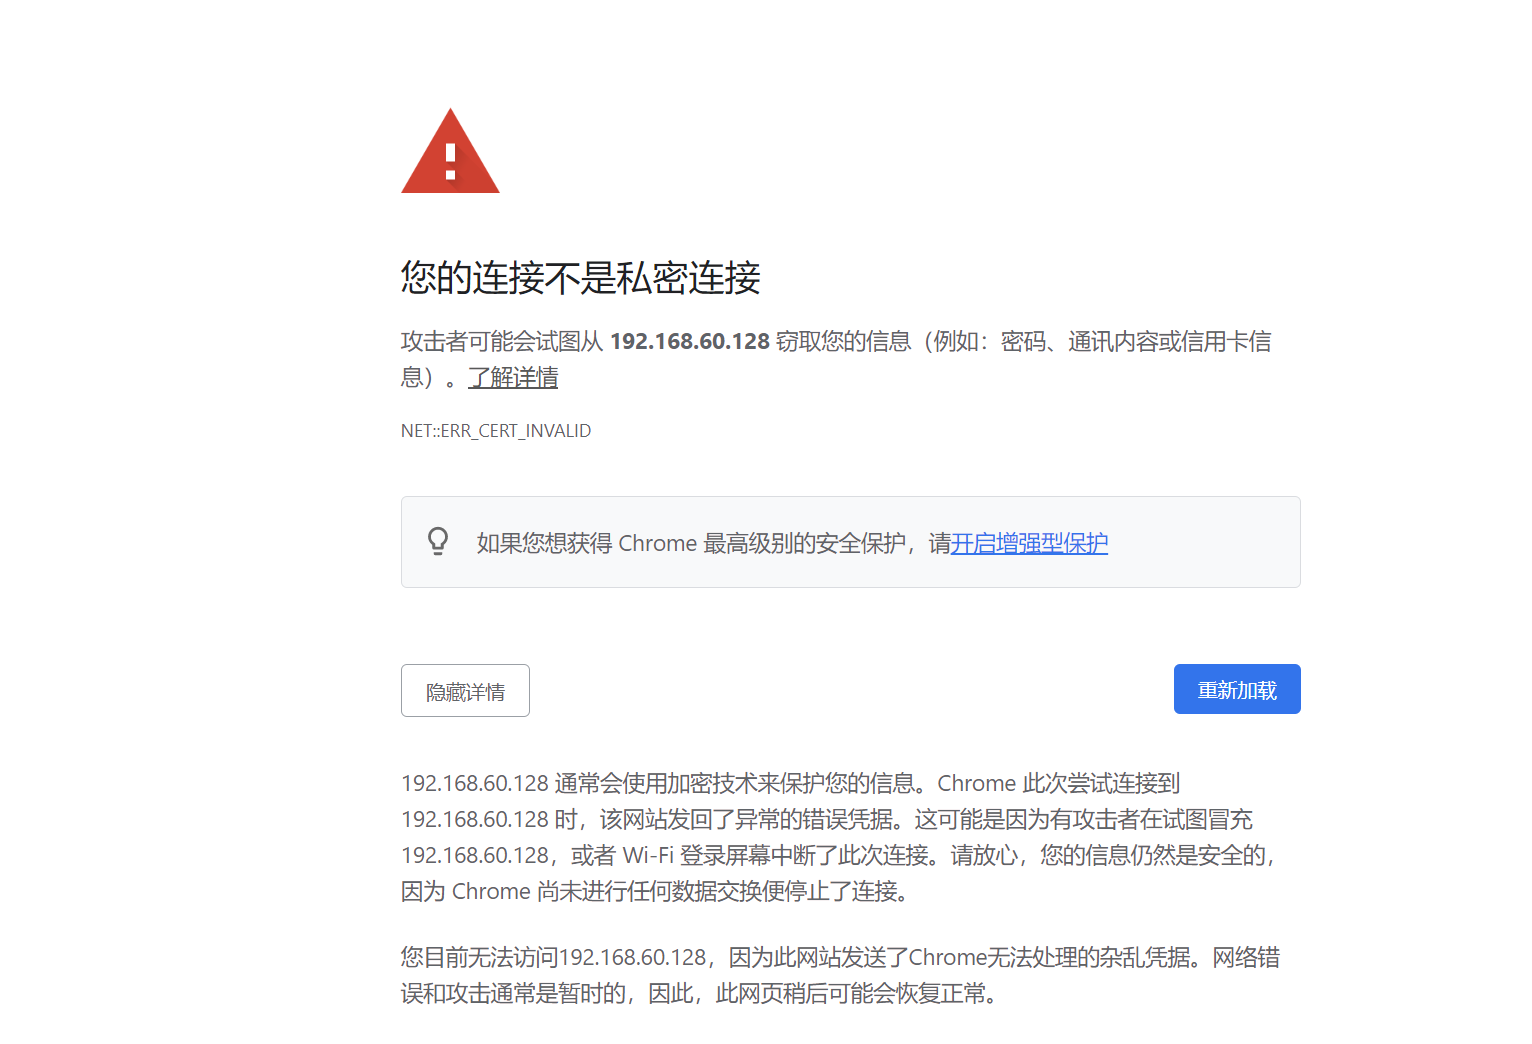Collapse details using the 隐藏详情 button

click(x=464, y=690)
